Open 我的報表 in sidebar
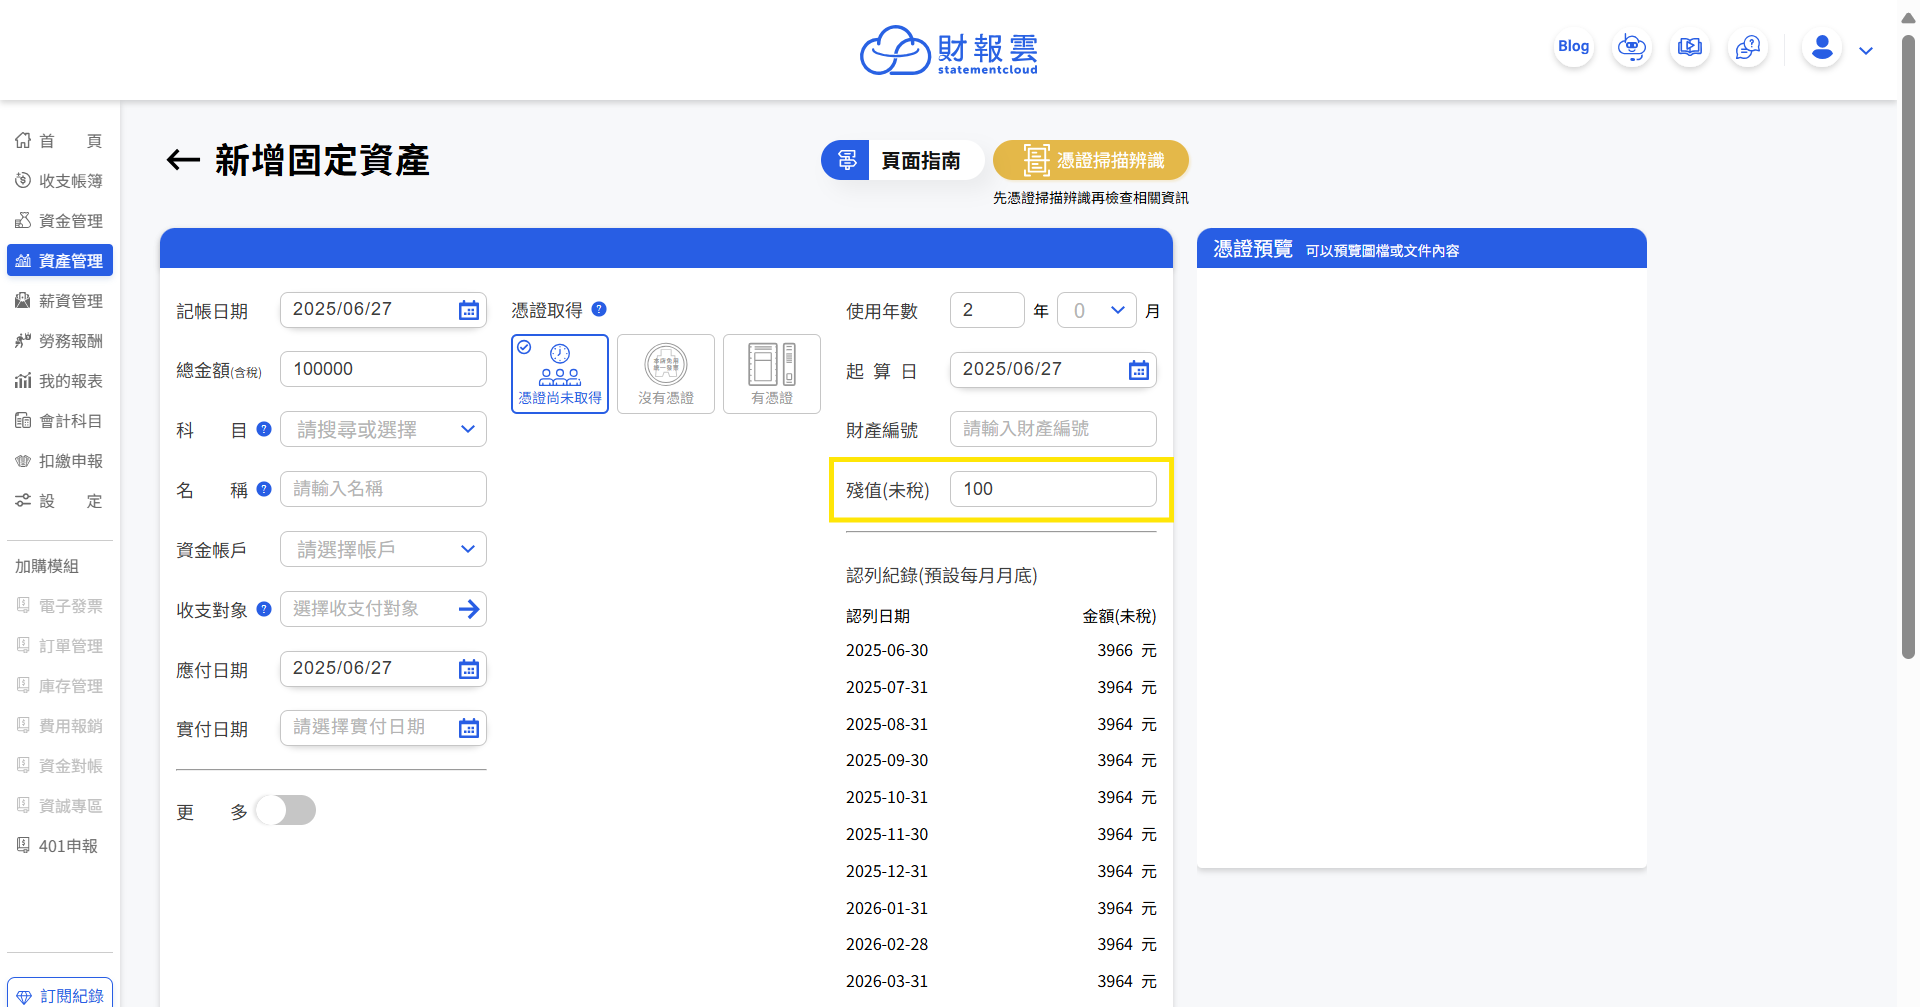 click(60, 381)
